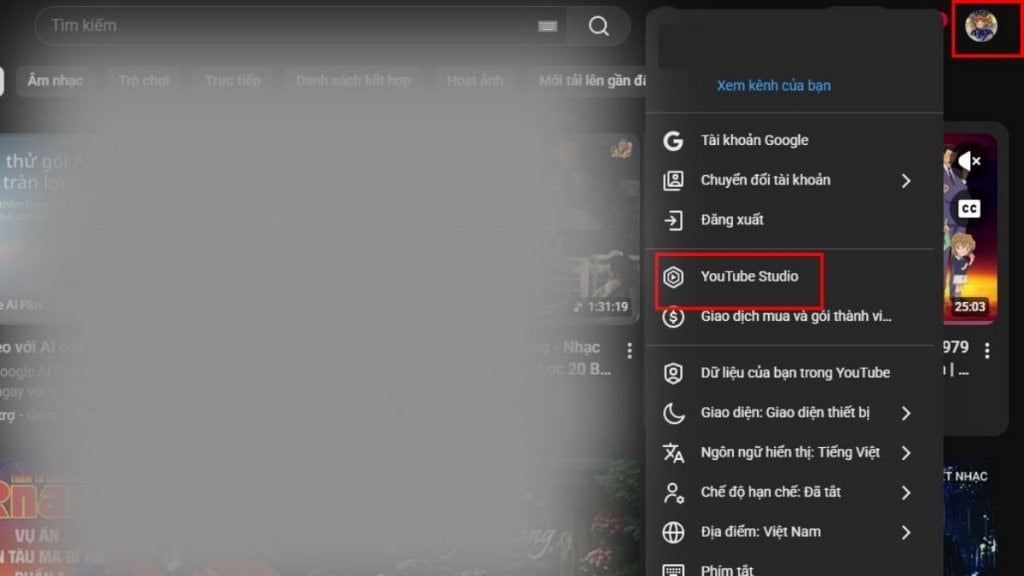This screenshot has width=1024, height=576.
Task: Select the Danh sách kết hợp chip
Action: point(353,81)
